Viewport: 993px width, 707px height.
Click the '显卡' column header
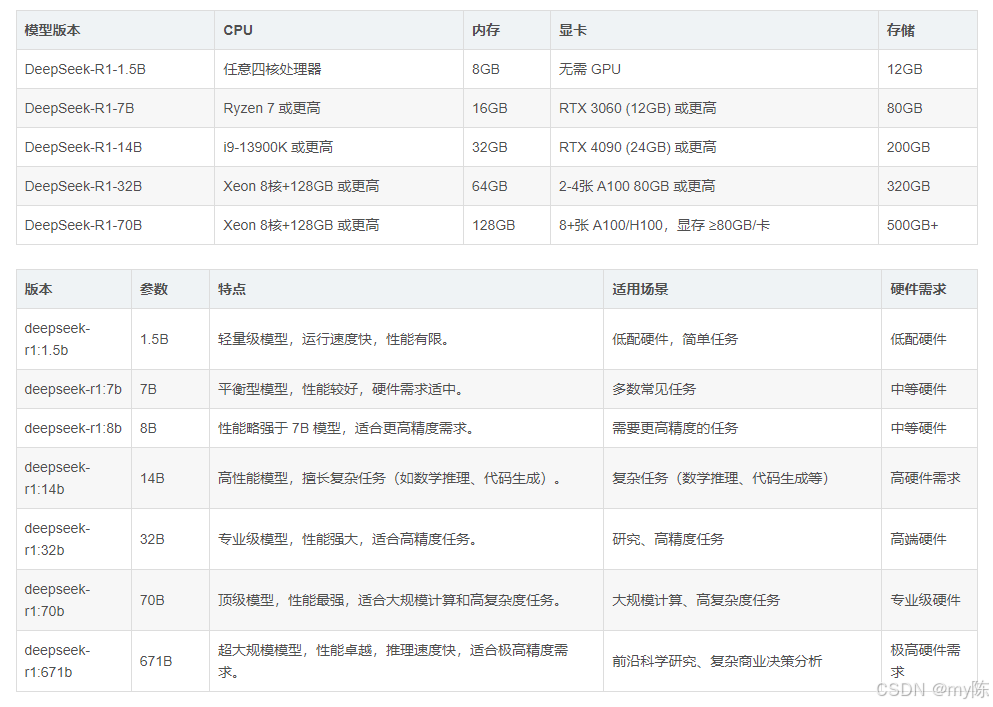(x=714, y=30)
